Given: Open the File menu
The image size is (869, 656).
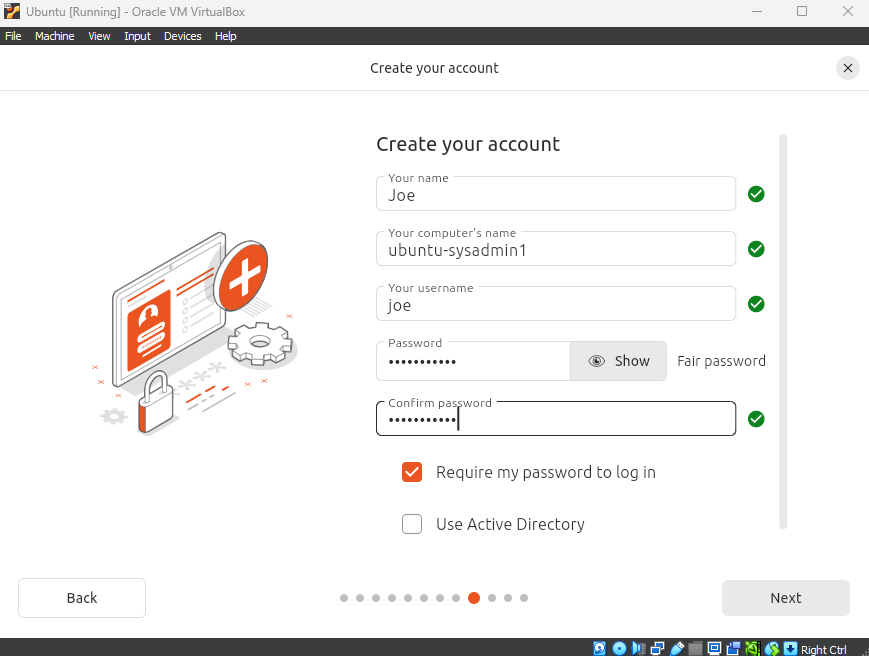Looking at the screenshot, I should coord(13,36).
